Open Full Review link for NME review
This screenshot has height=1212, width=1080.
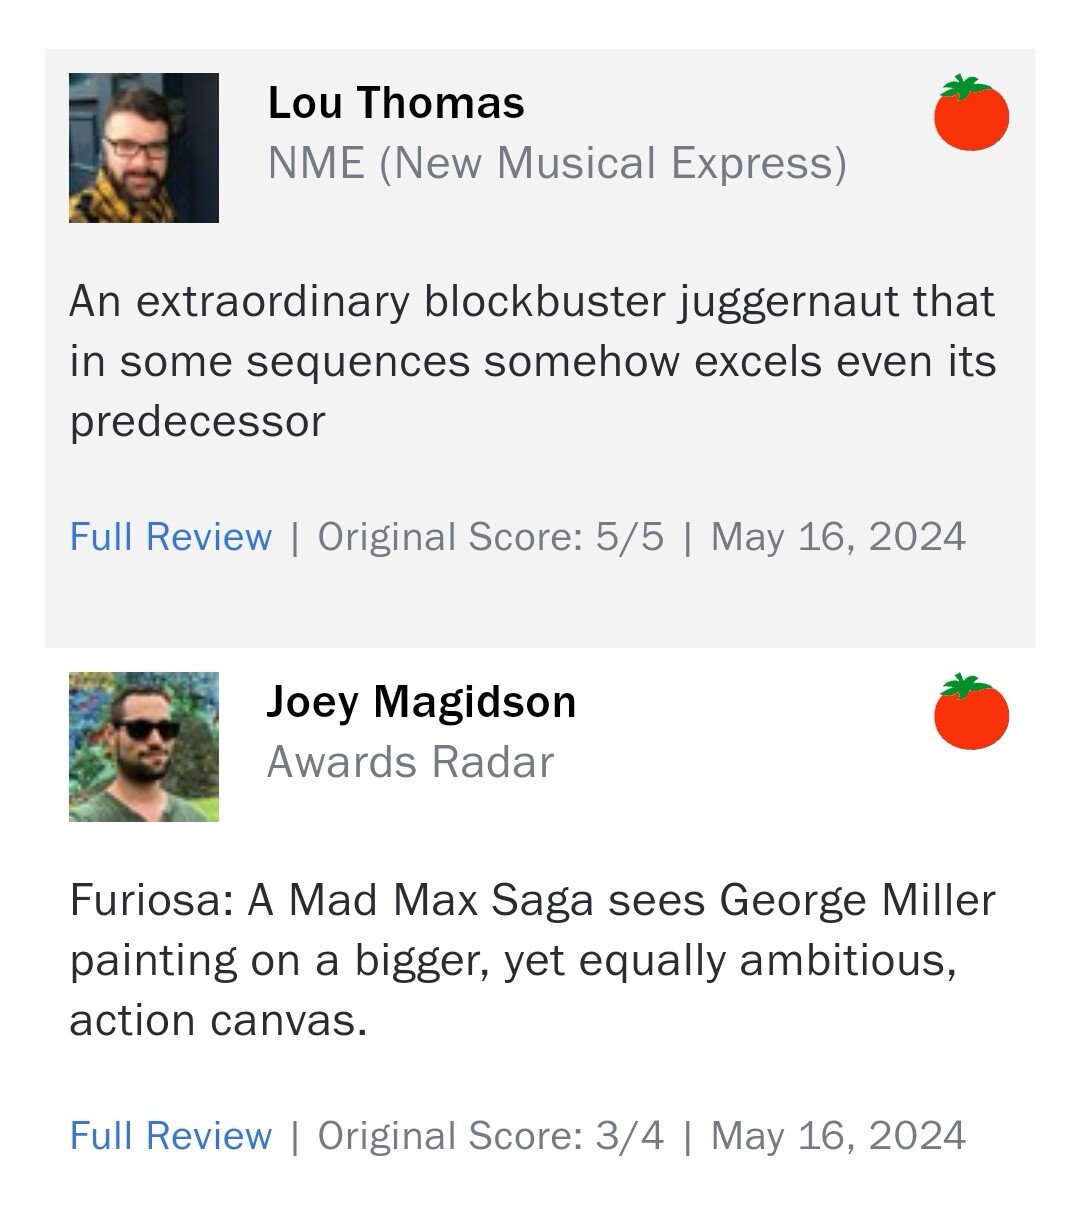pos(171,537)
